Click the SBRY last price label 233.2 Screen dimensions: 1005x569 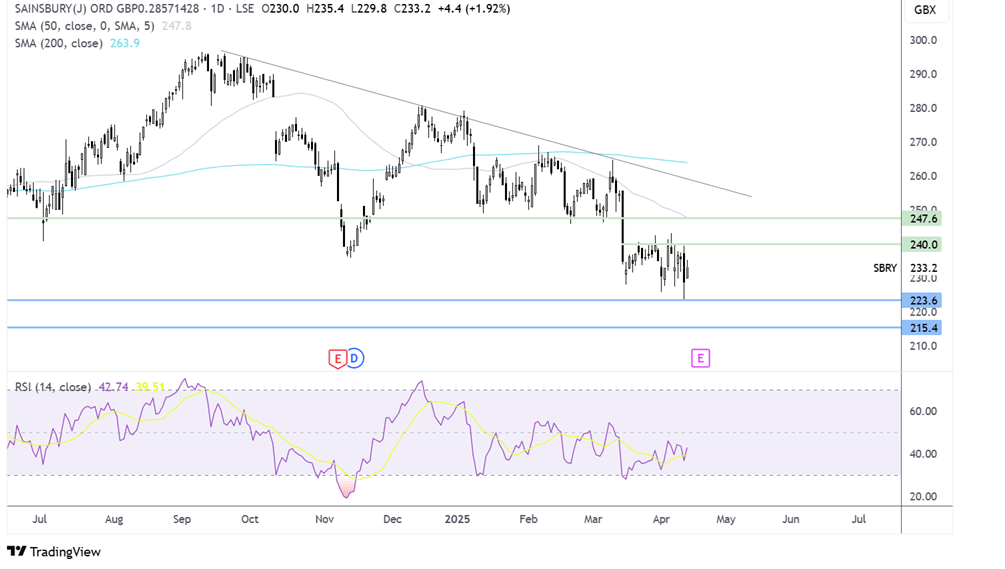(924, 268)
